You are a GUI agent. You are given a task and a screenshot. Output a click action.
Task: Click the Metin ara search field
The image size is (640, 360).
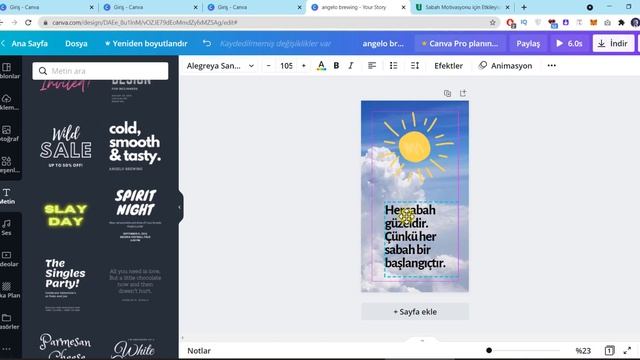pyautogui.click(x=100, y=71)
